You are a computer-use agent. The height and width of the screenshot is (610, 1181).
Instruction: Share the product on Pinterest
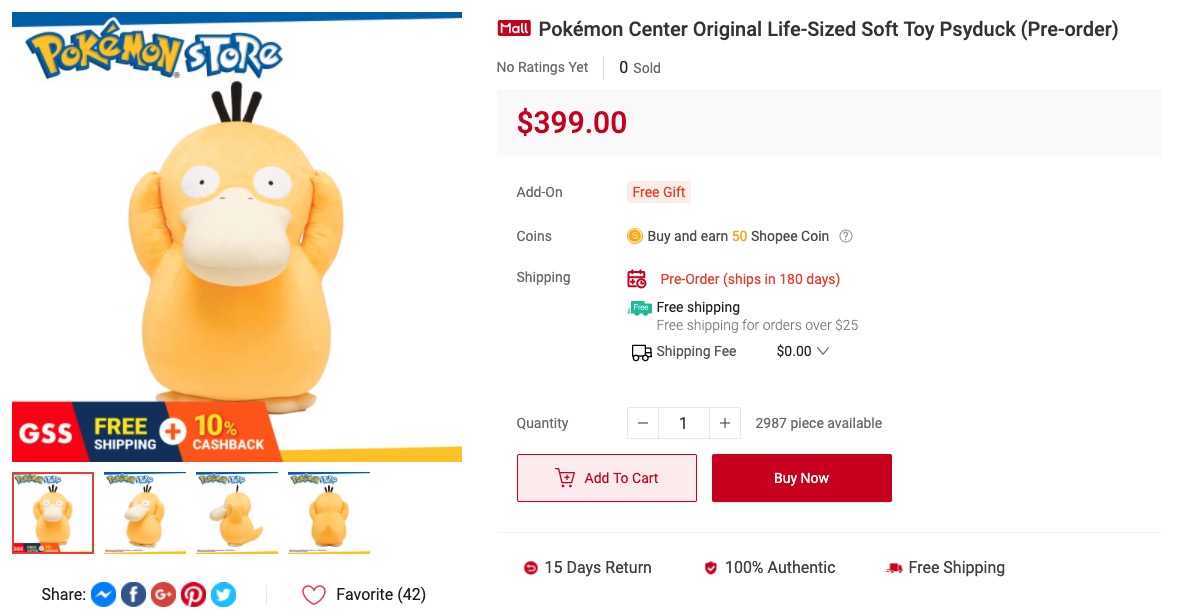click(x=193, y=594)
